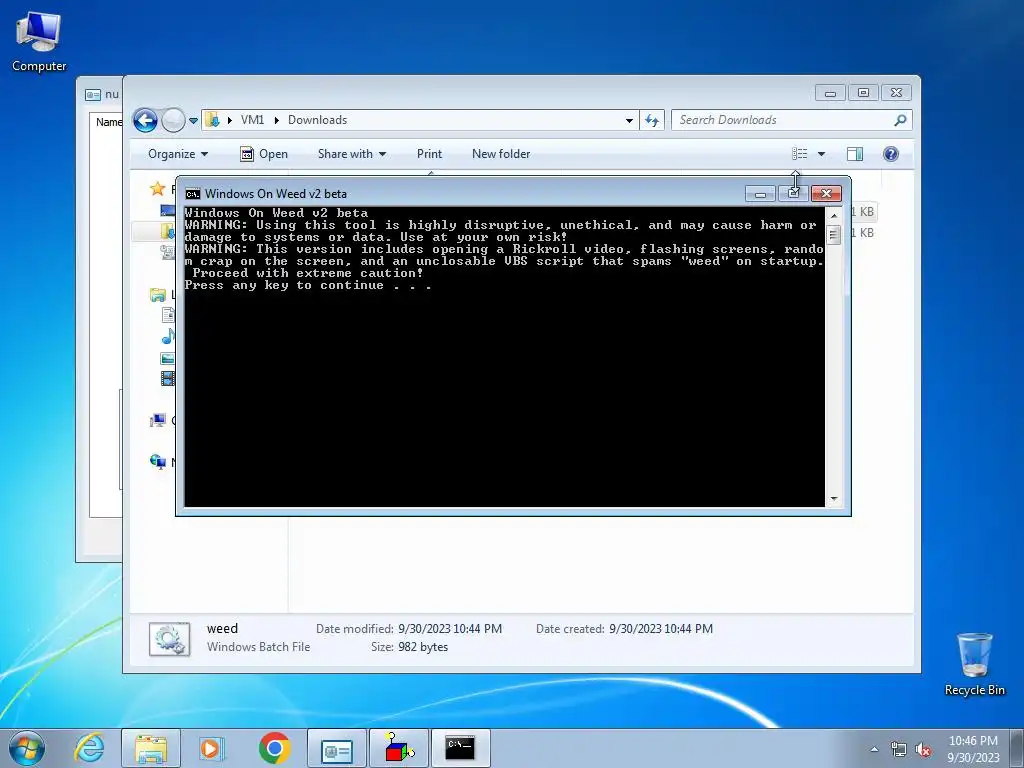This screenshot has height=768, width=1024.
Task: Expand the address bar history dropdown
Action: [629, 121]
